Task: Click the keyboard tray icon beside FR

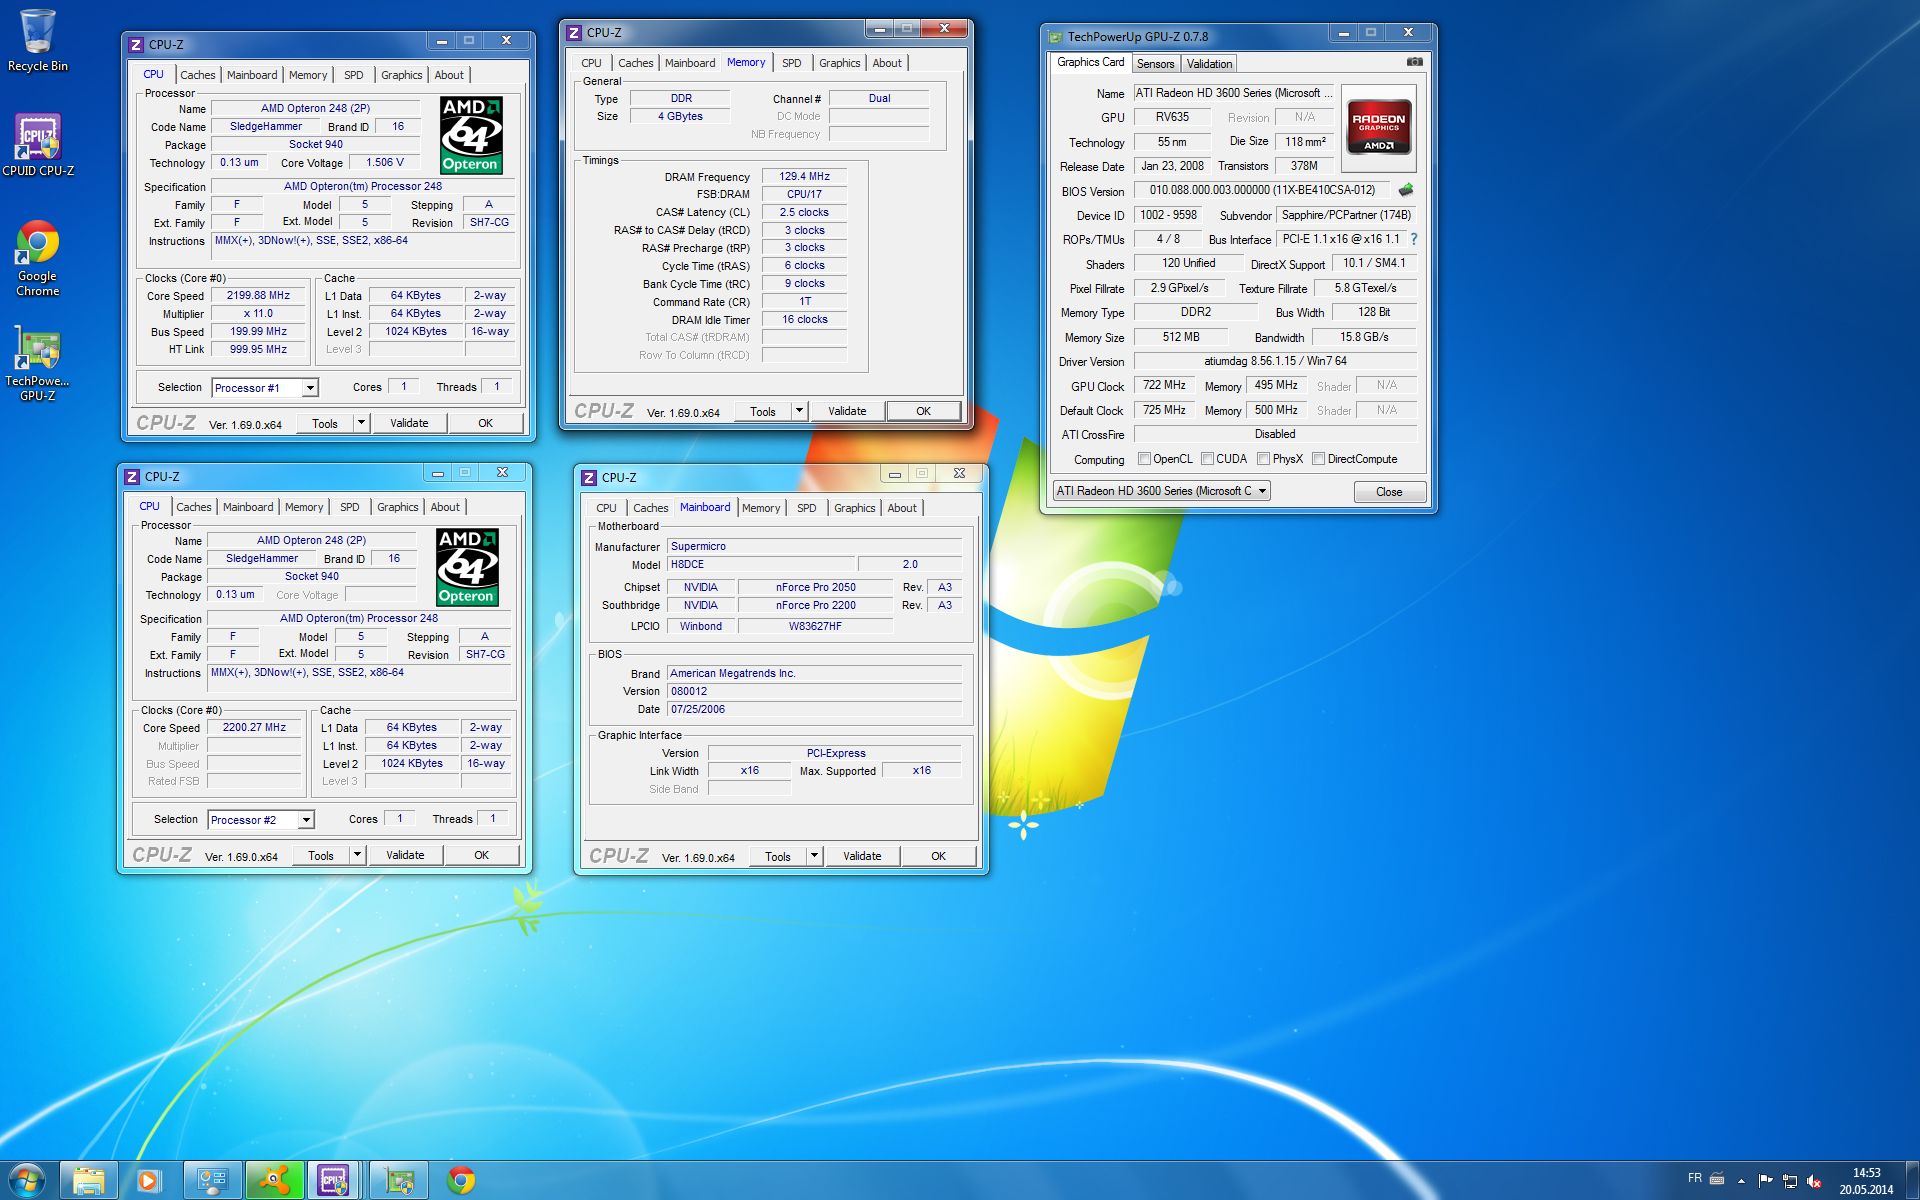Action: tap(1717, 1179)
